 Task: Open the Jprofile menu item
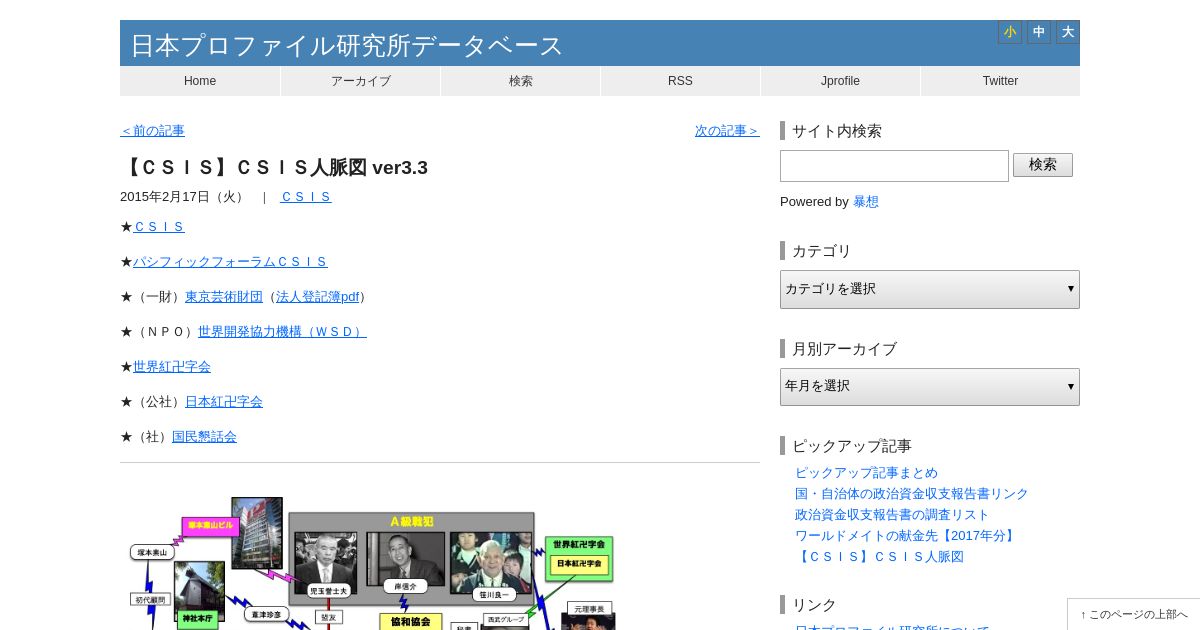(x=840, y=81)
